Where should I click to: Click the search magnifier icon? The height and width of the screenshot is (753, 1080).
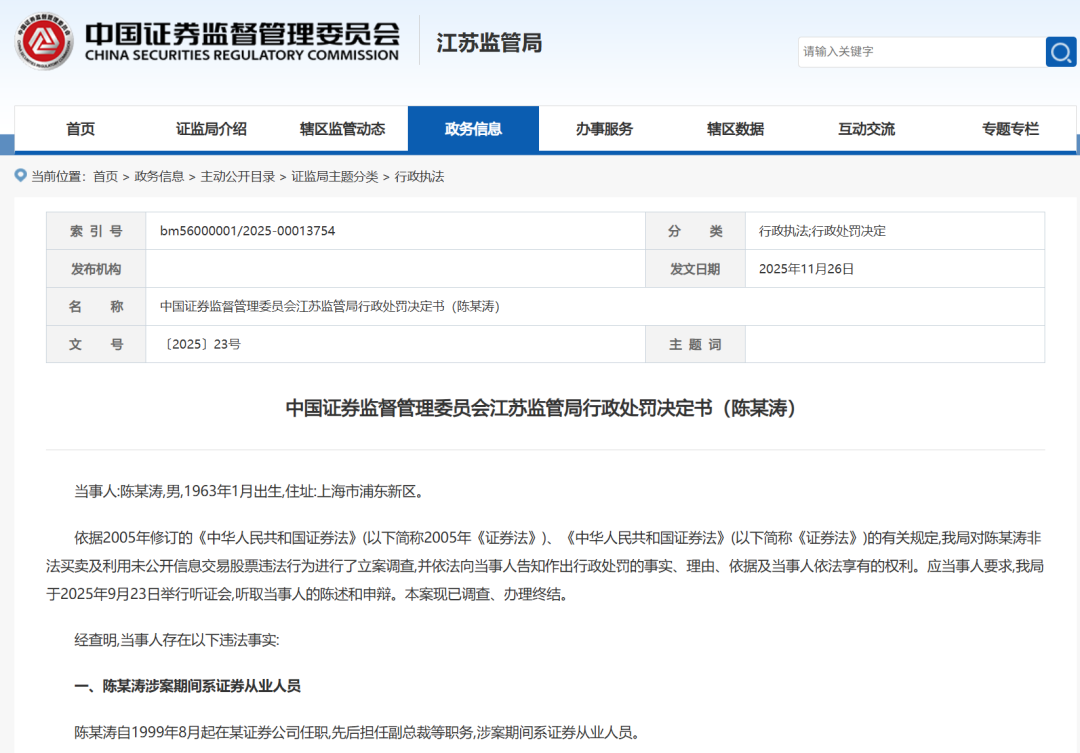coord(1060,52)
